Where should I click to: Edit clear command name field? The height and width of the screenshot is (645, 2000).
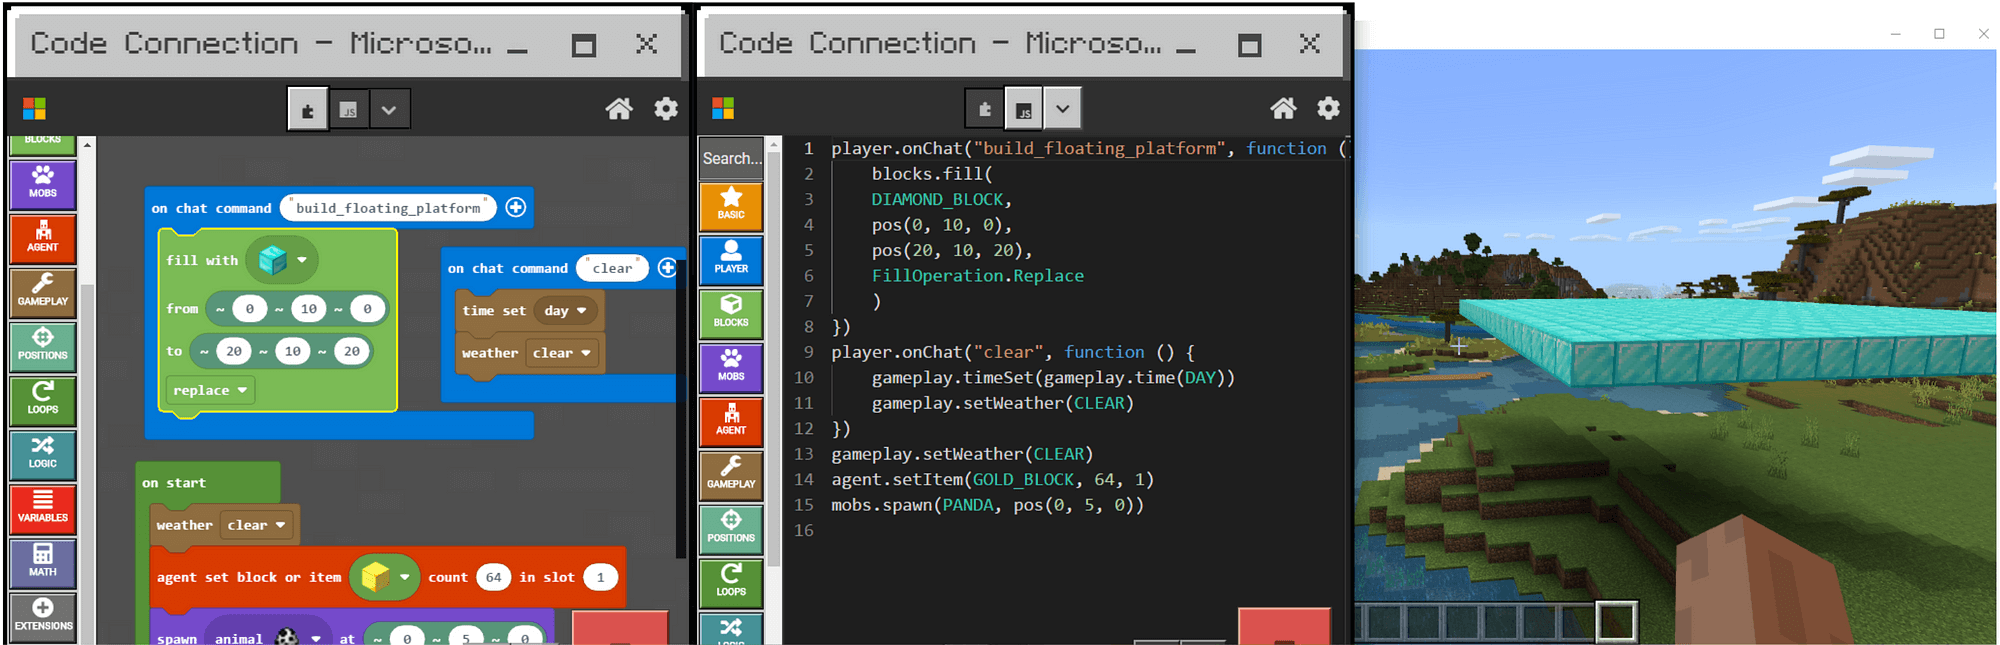coord(612,268)
